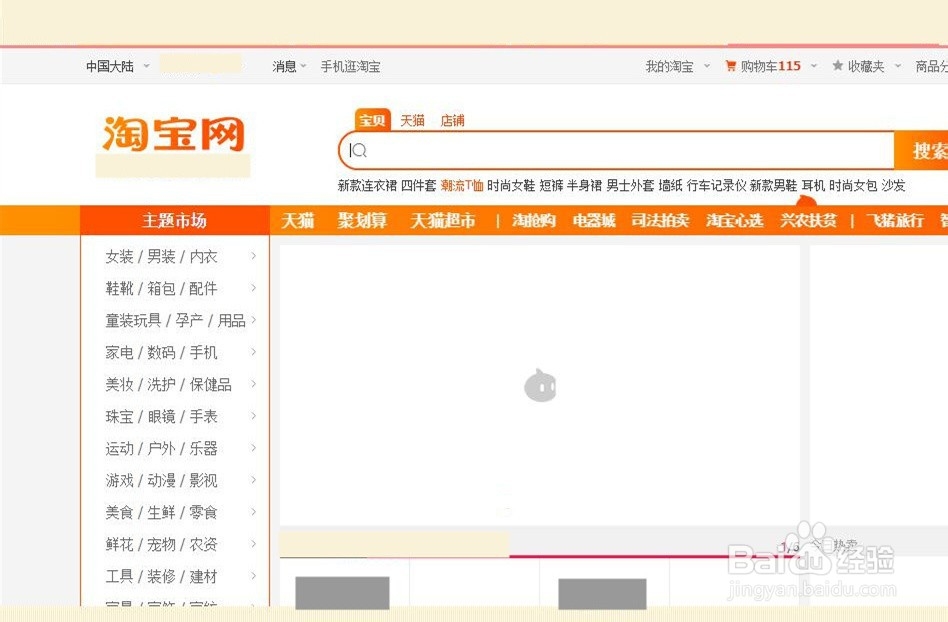Click the gray mascot placeholder in banner
This screenshot has height=622, width=948.
[540, 385]
